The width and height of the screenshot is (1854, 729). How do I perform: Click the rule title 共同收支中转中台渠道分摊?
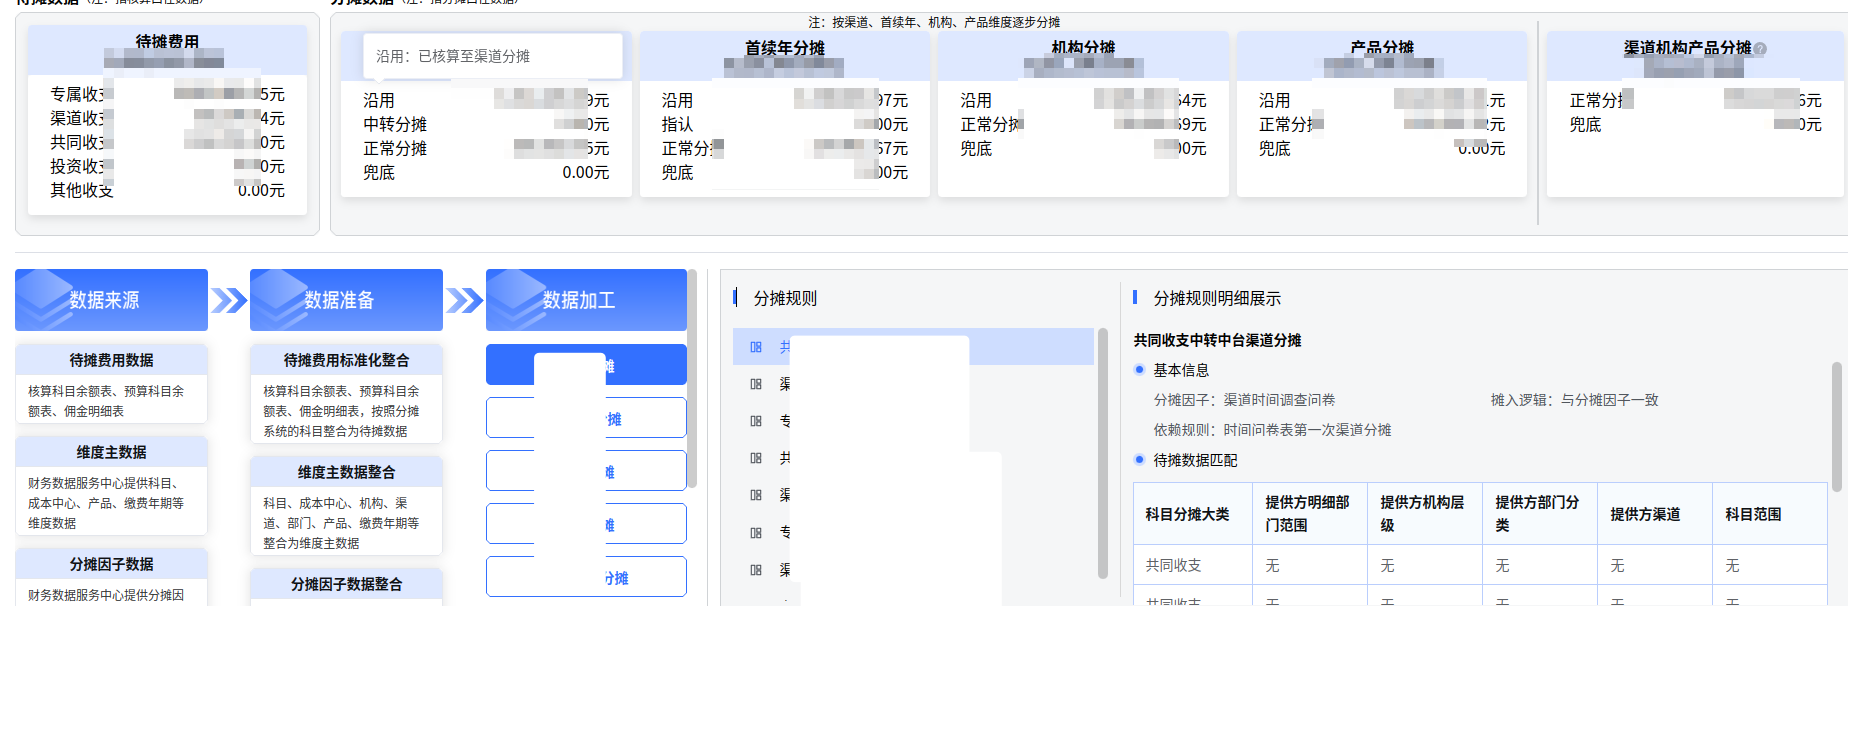(1217, 340)
